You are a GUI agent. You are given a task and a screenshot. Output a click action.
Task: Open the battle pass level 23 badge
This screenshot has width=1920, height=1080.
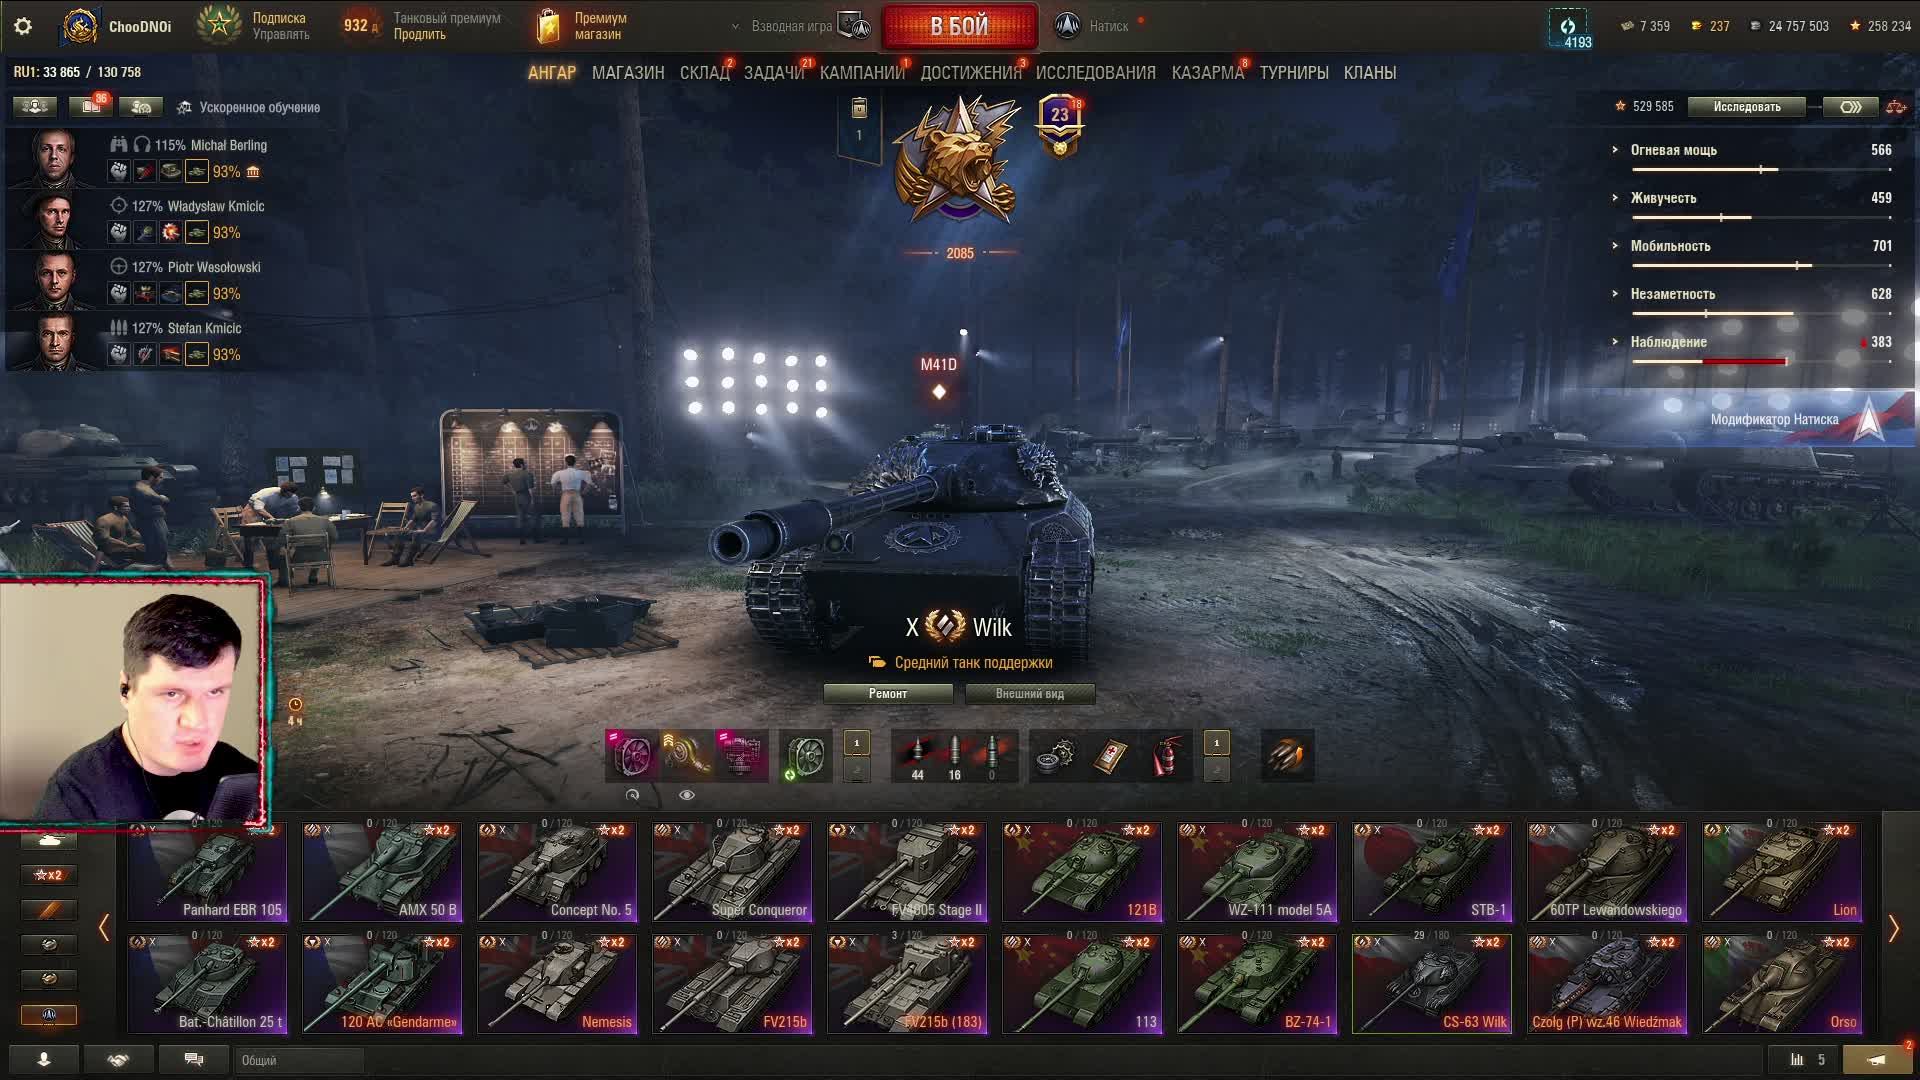1060,125
